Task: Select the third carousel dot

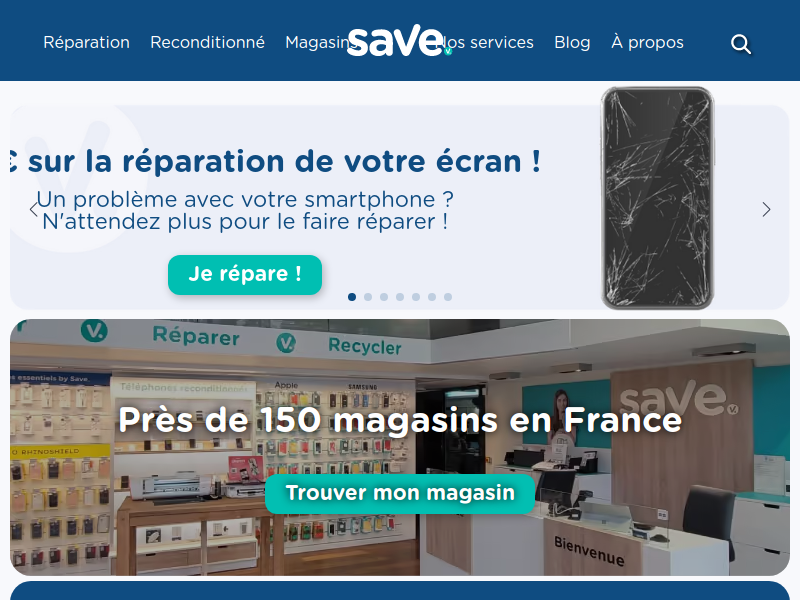Action: [x=384, y=297]
